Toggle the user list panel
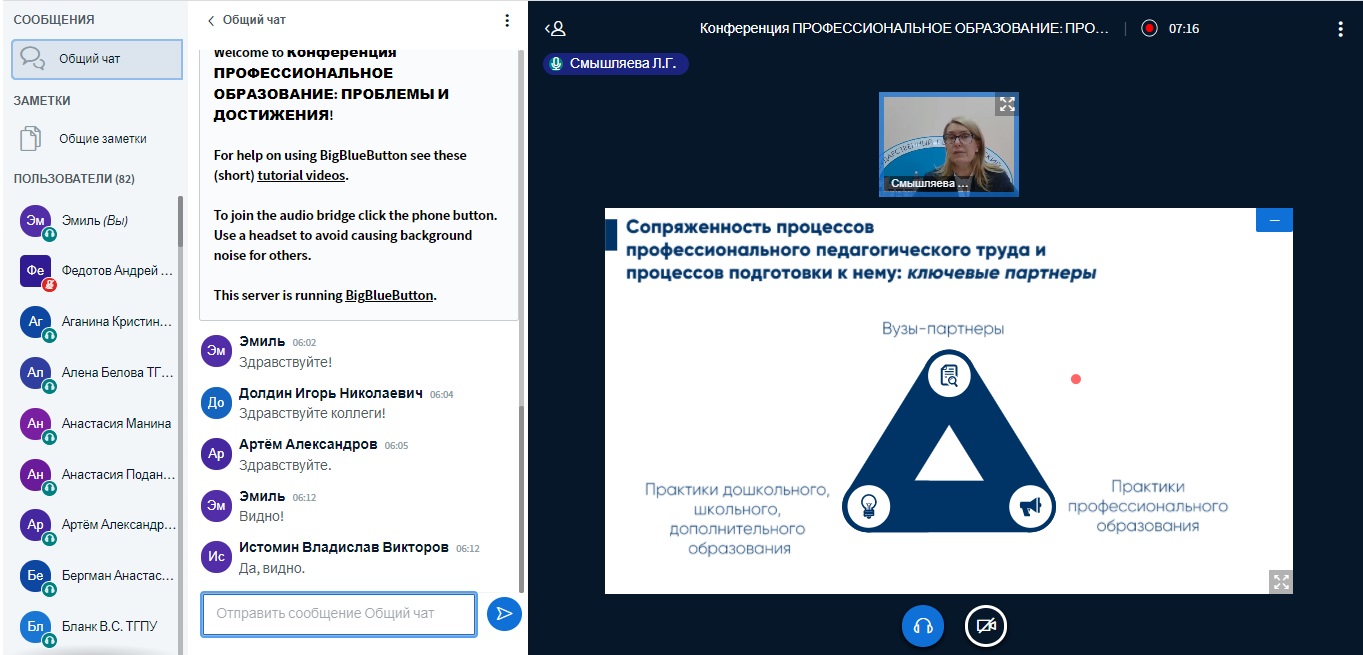Screen dimensions: 1363x655 555,29
